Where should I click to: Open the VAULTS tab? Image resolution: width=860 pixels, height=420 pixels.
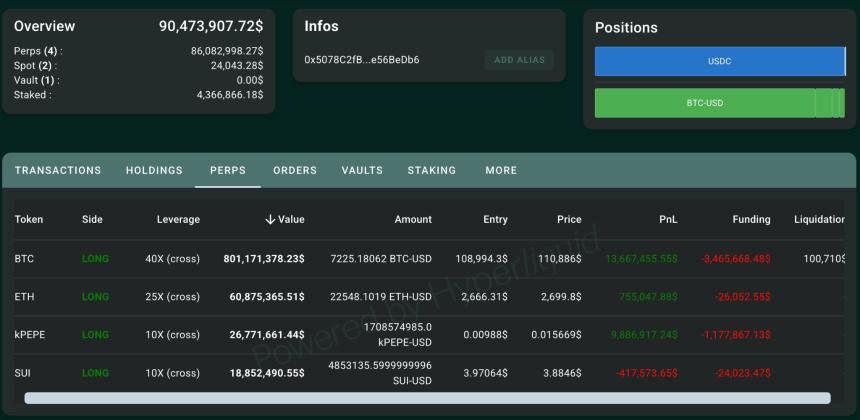(x=362, y=171)
